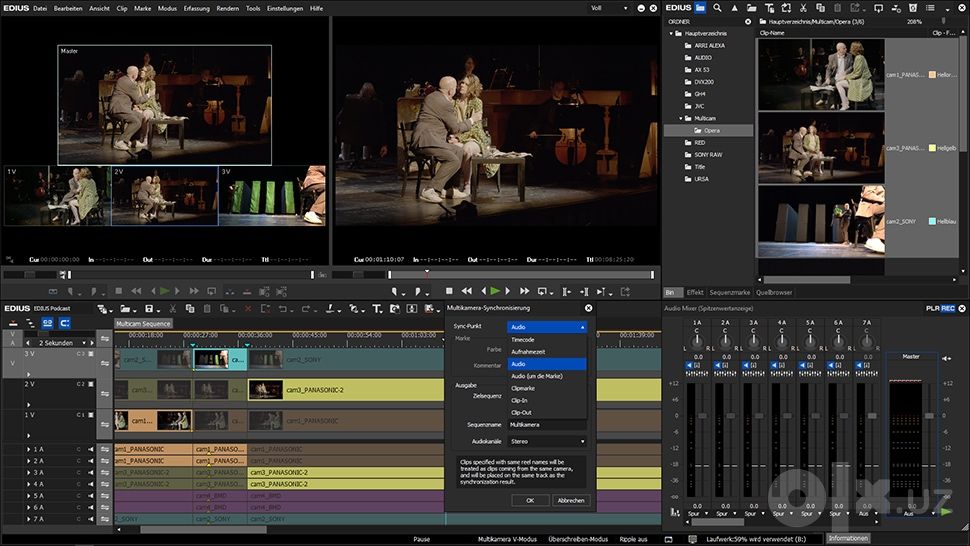Open the Bearbeiten menu
The width and height of the screenshot is (970, 546).
68,8
